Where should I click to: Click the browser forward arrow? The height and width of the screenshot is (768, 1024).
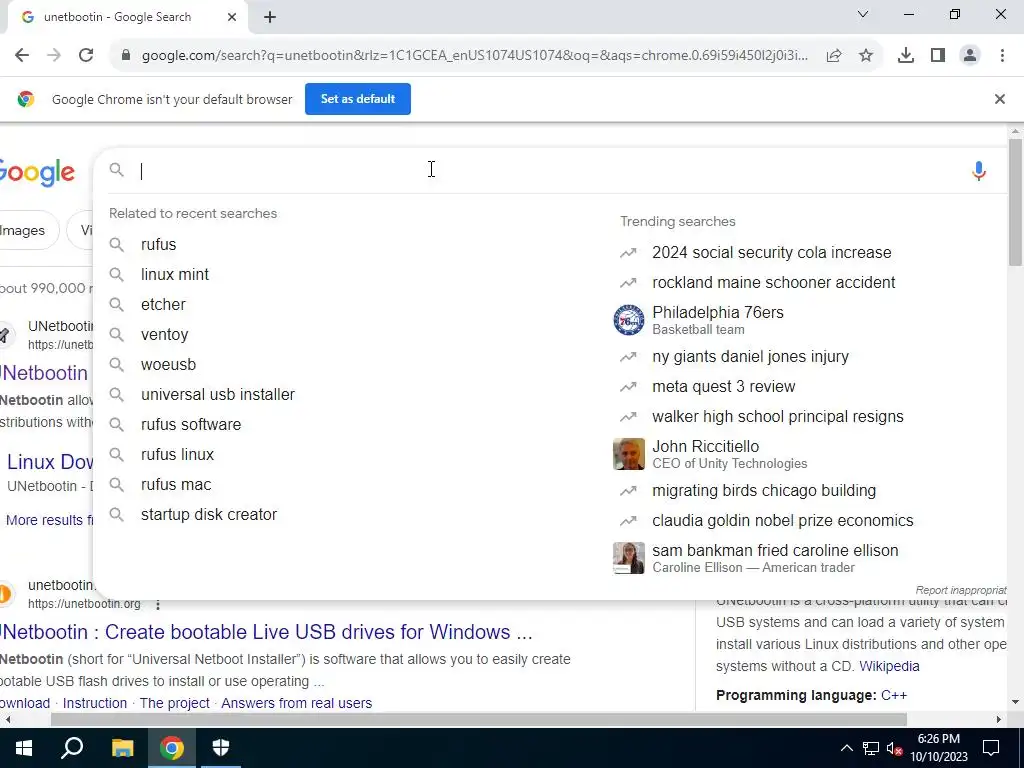coord(54,56)
